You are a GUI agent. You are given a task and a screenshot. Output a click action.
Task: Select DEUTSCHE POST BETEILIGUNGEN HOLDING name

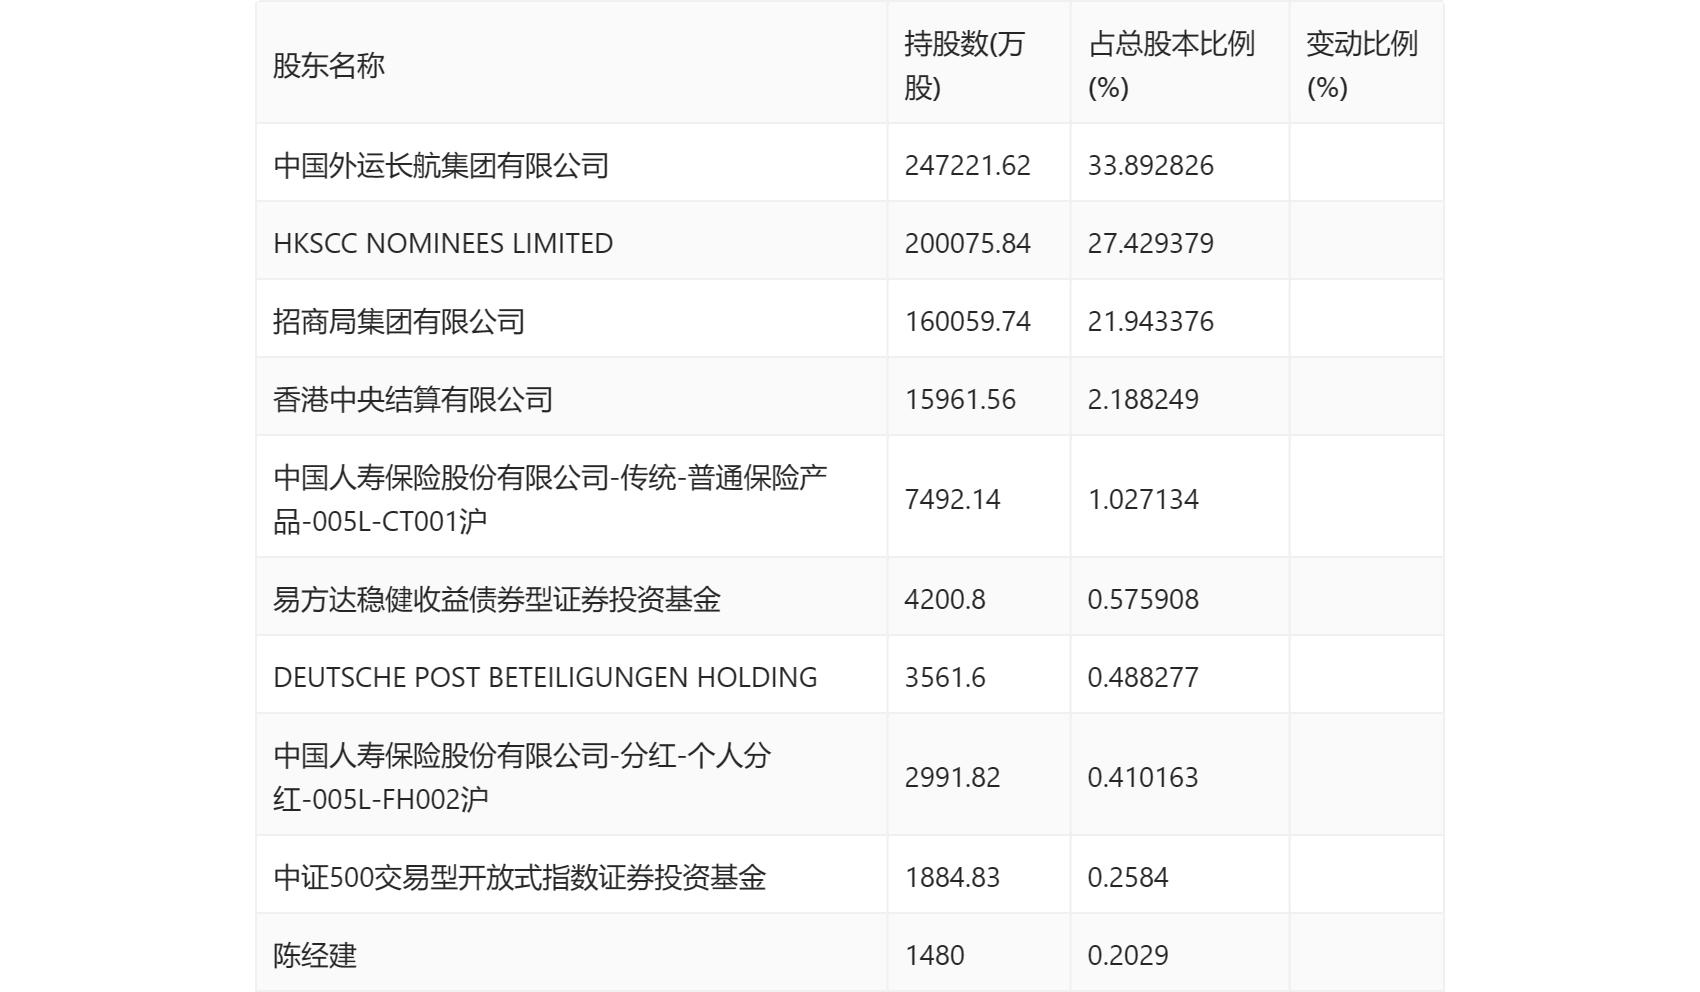(x=545, y=677)
